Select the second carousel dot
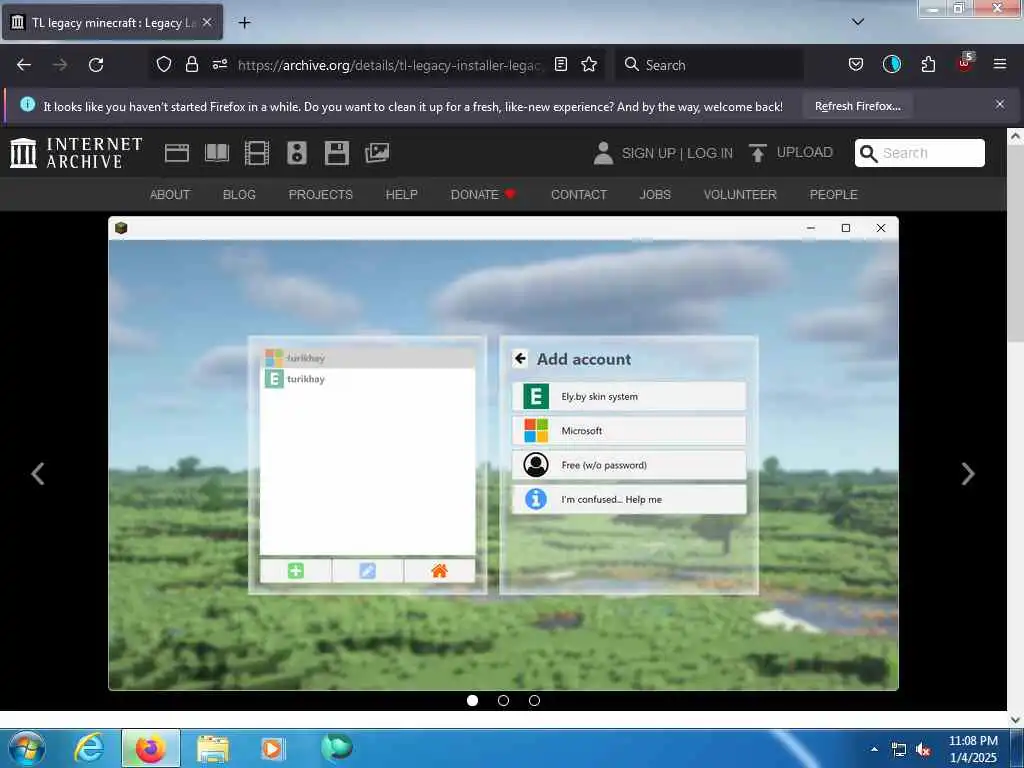This screenshot has width=1024, height=768. [503, 700]
